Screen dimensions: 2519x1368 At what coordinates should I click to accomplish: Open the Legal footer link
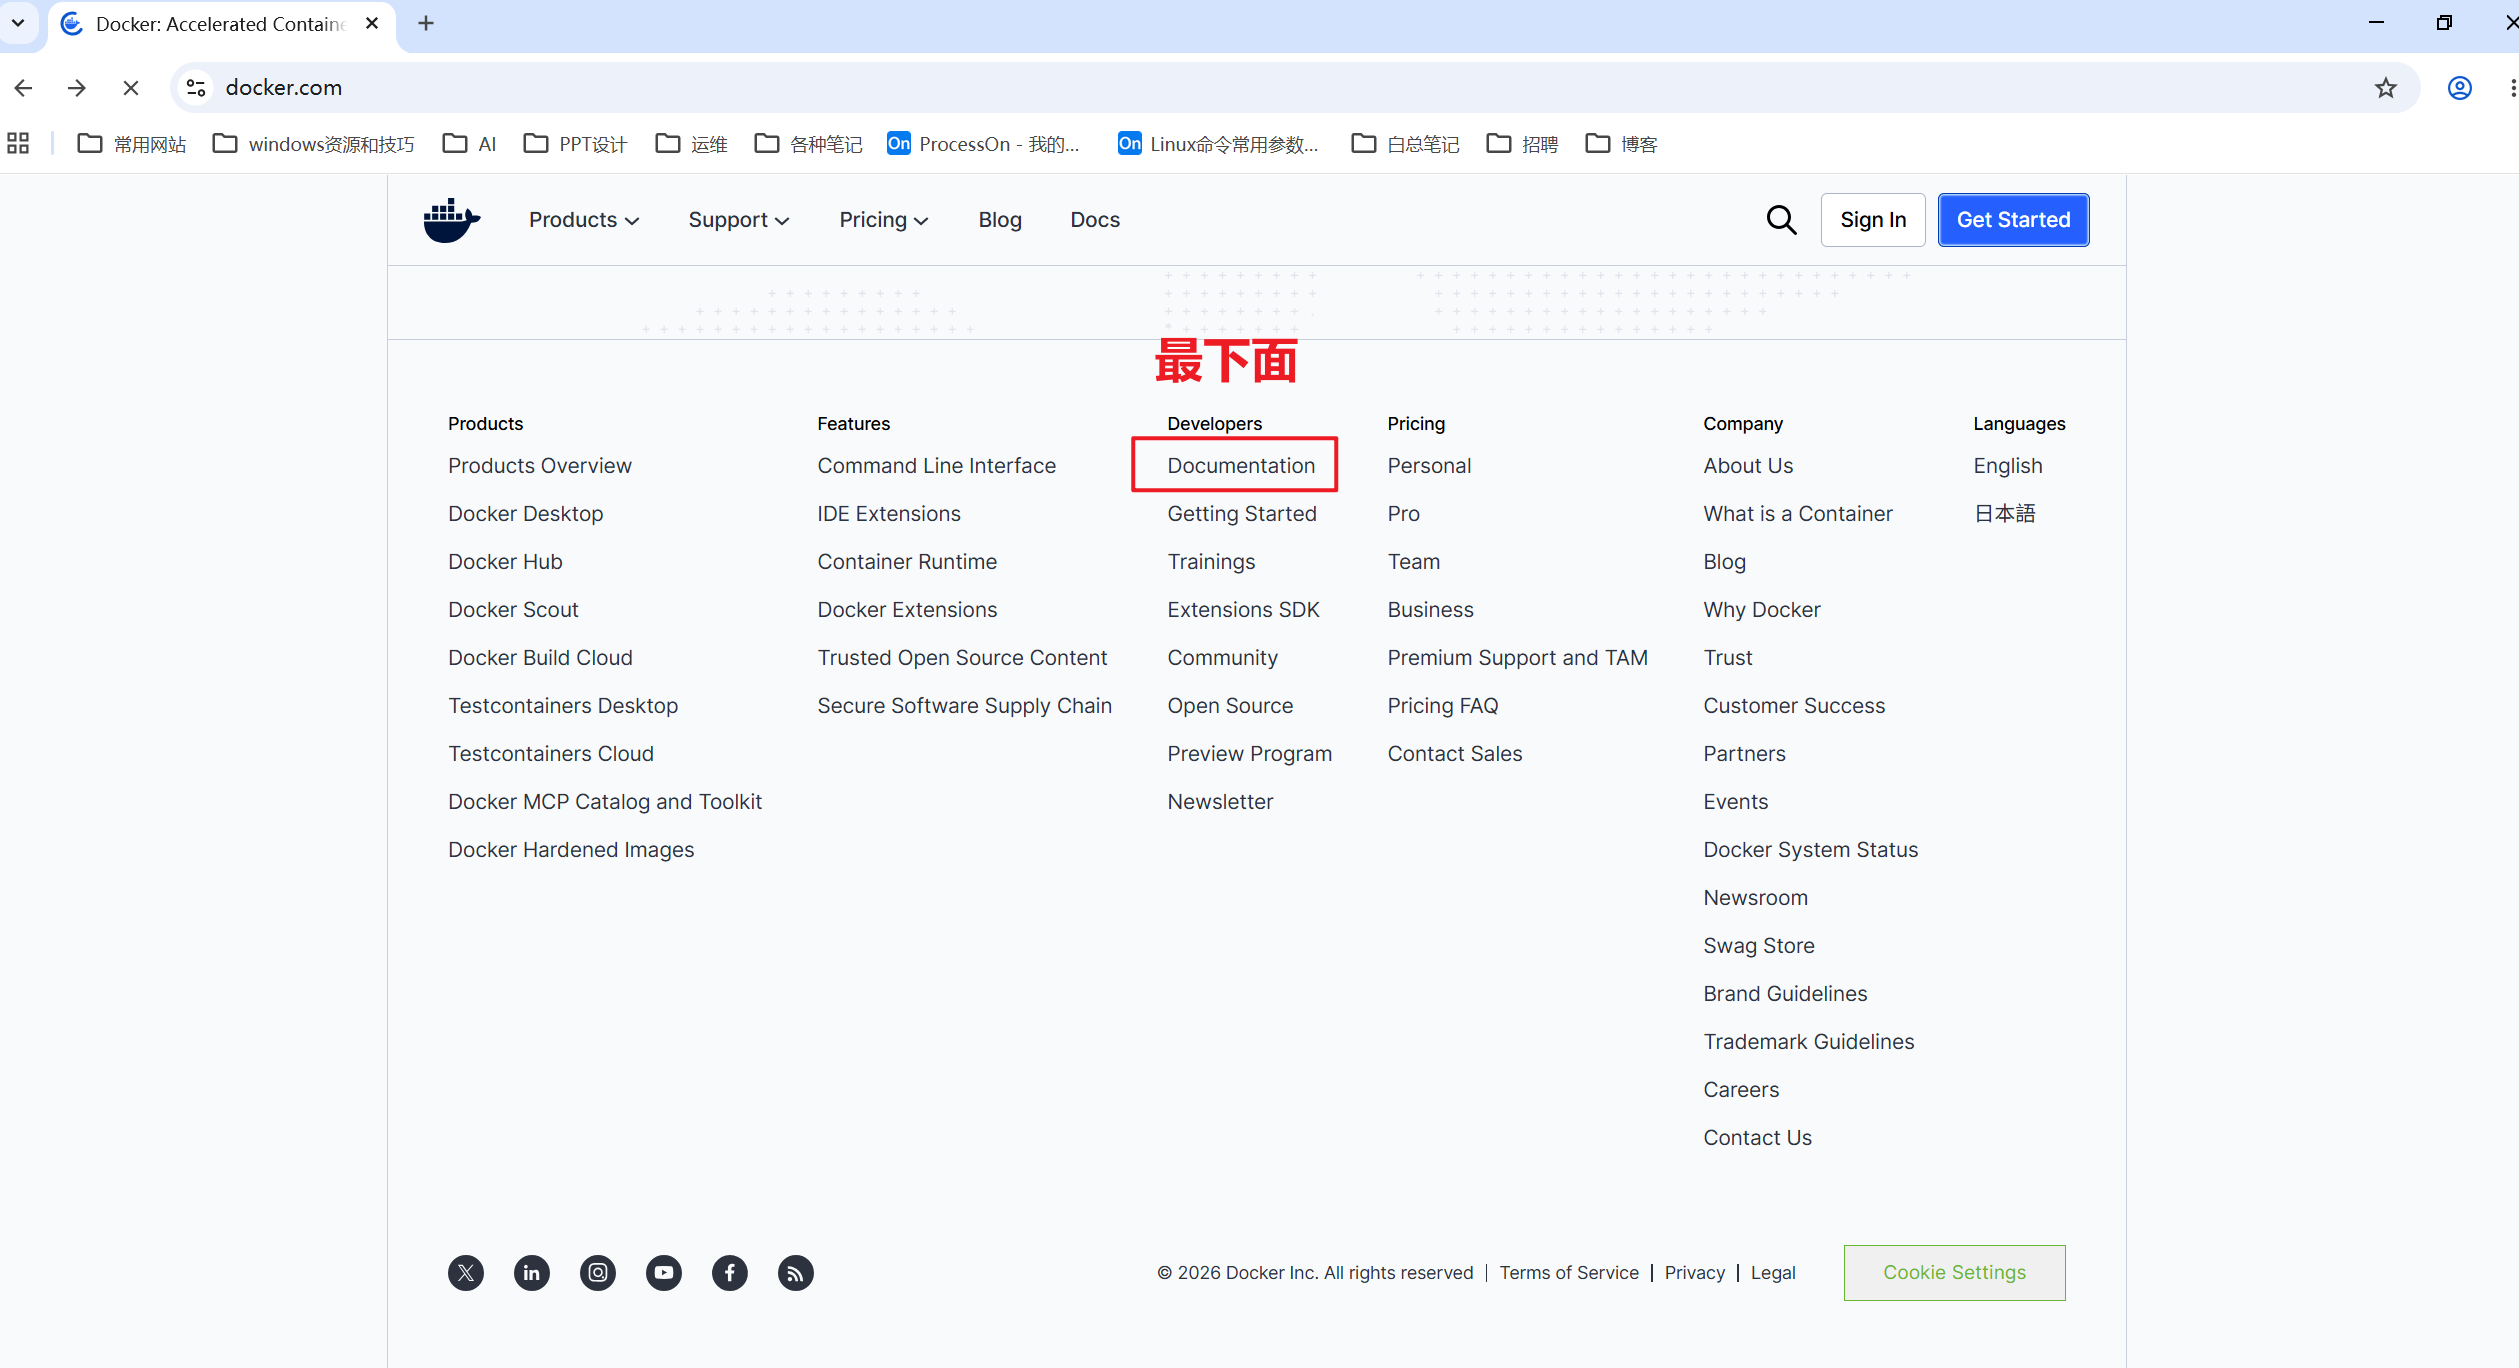1773,1273
